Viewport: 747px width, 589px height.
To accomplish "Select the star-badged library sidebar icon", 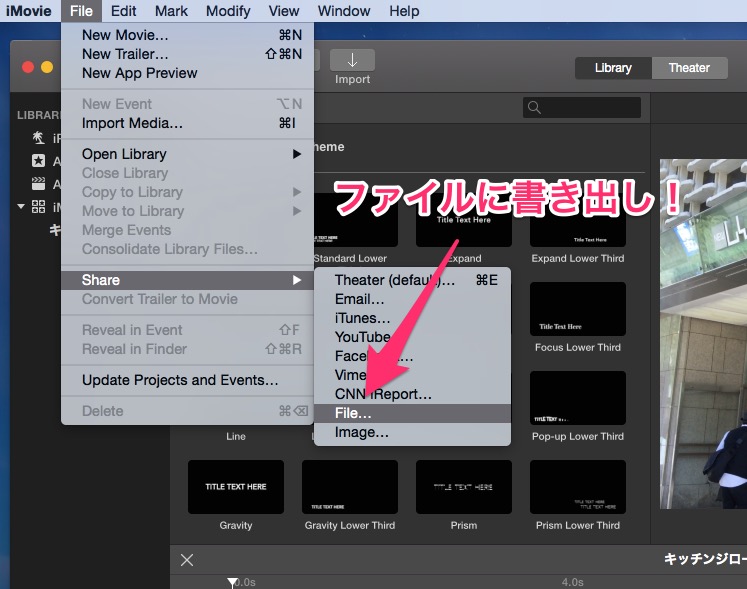I will click(x=38, y=161).
